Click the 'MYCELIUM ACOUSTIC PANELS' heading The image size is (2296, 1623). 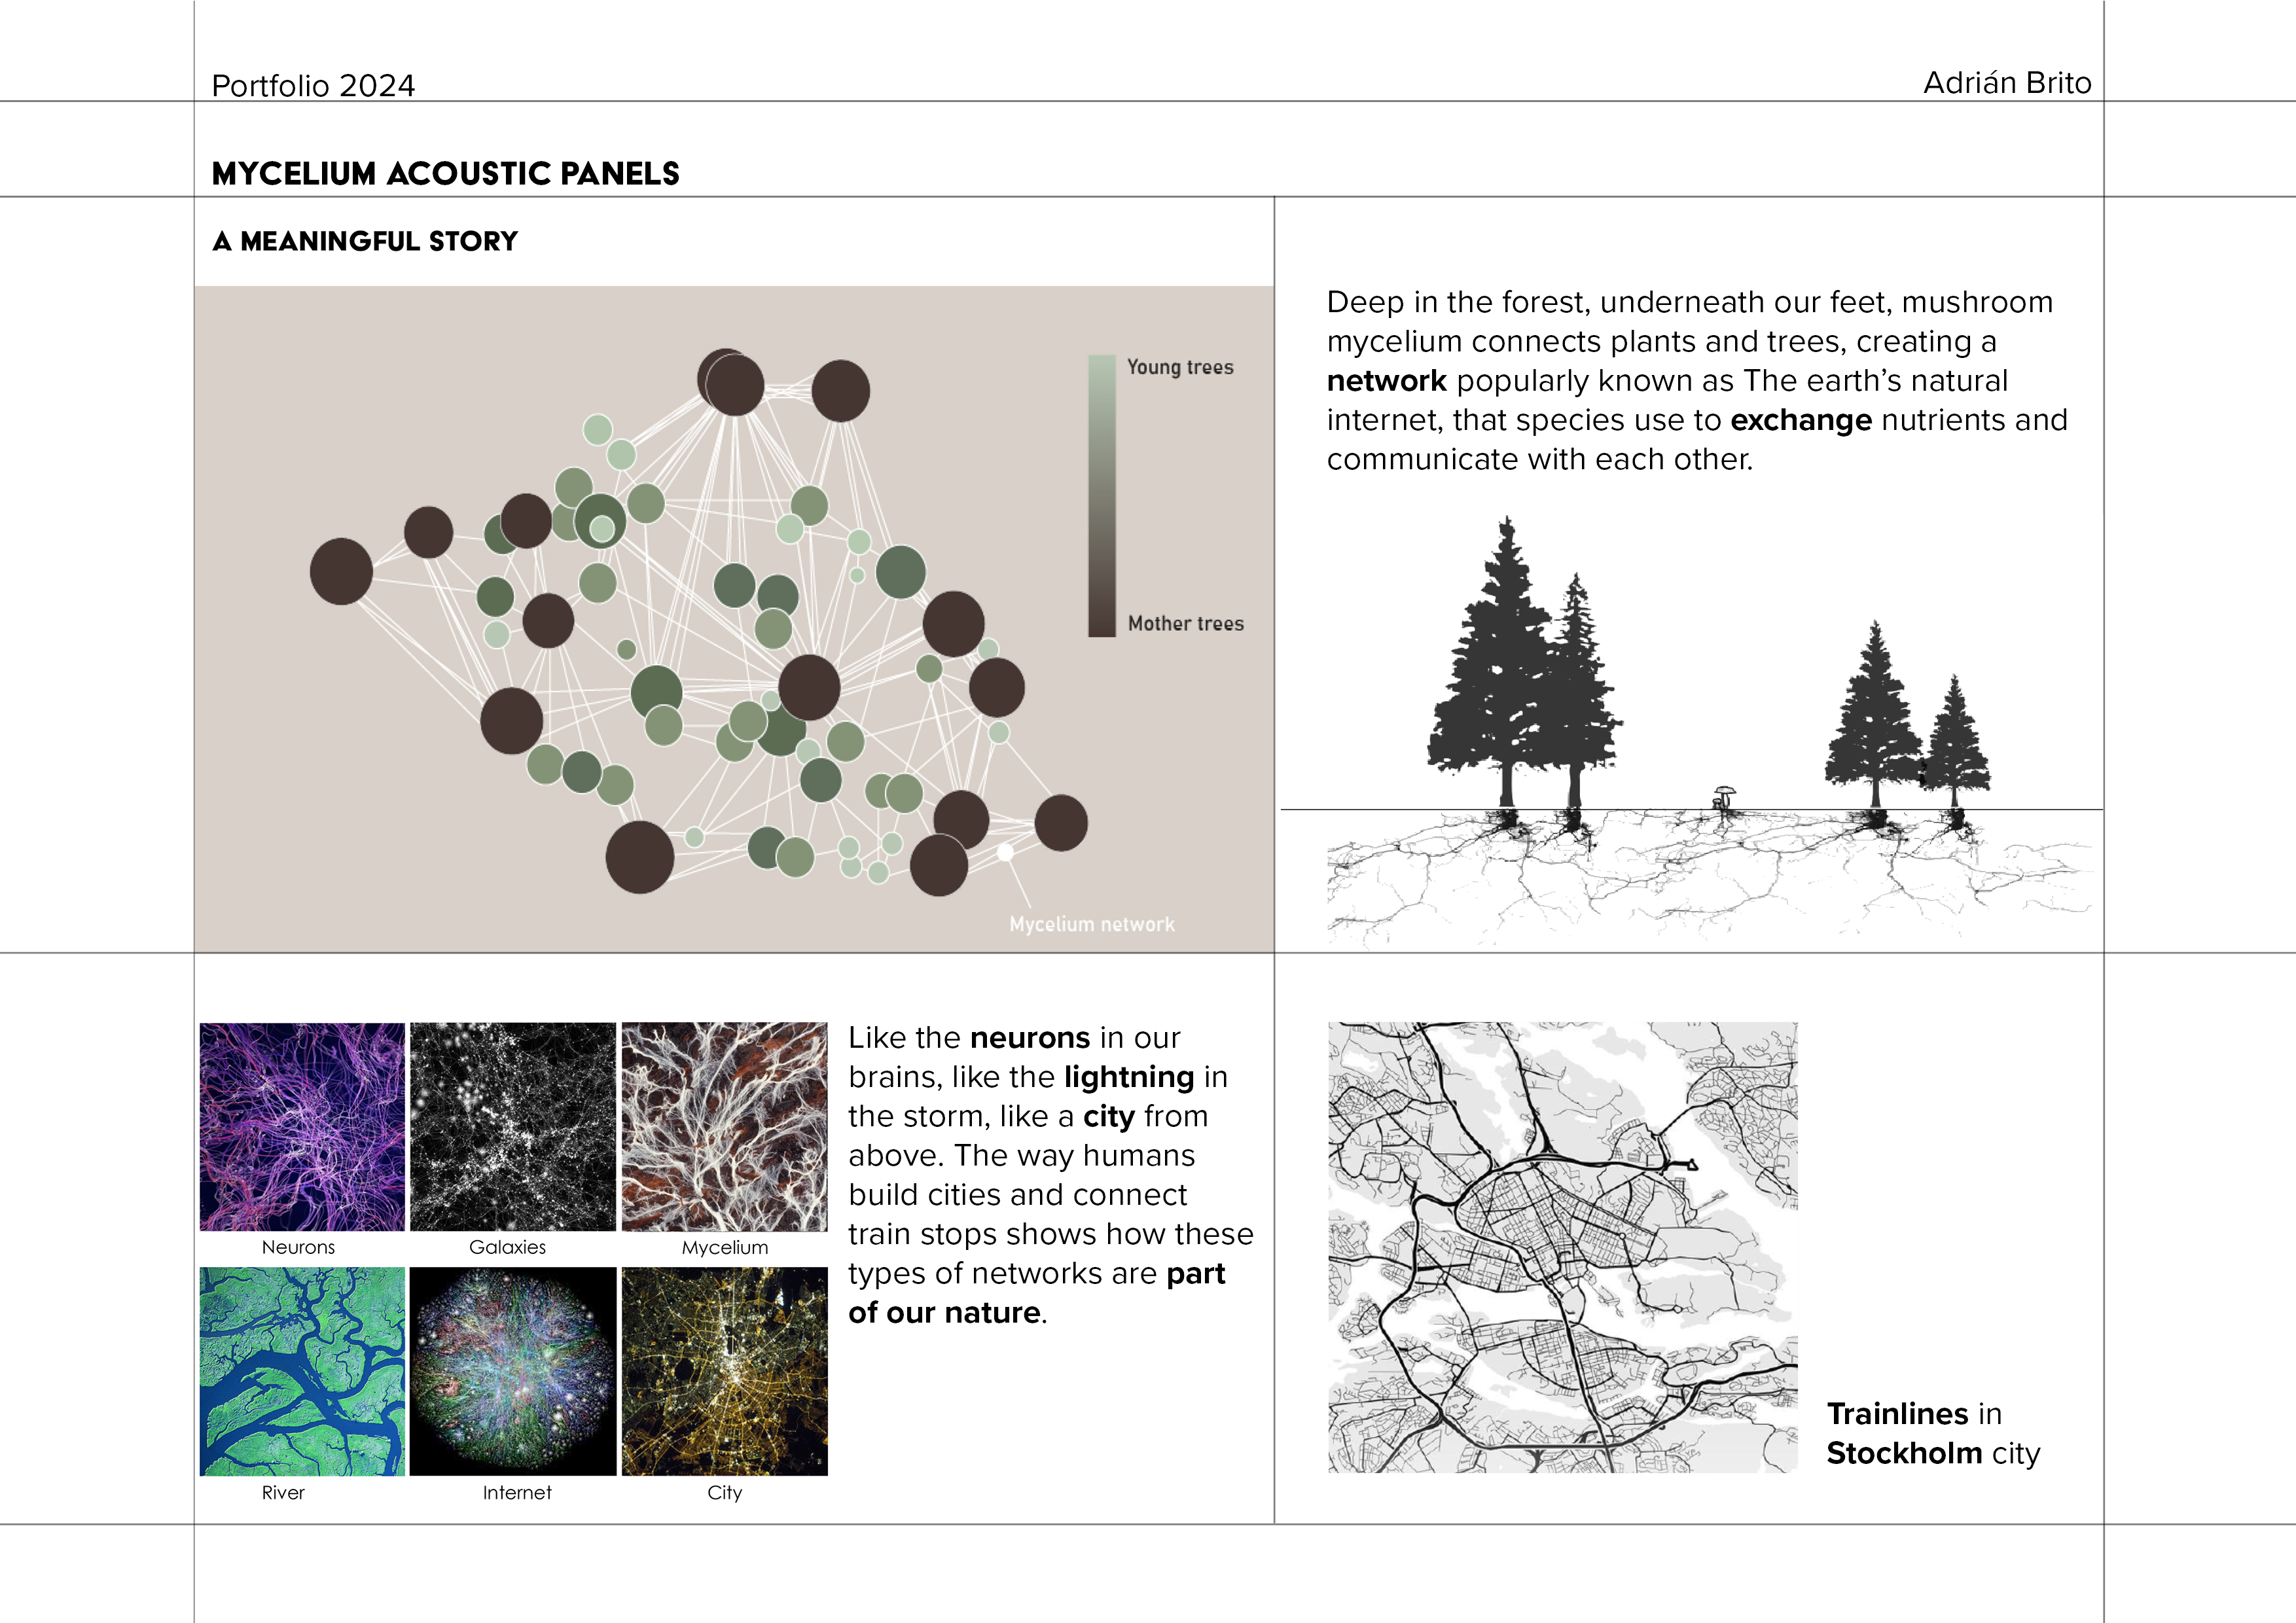pos(446,173)
